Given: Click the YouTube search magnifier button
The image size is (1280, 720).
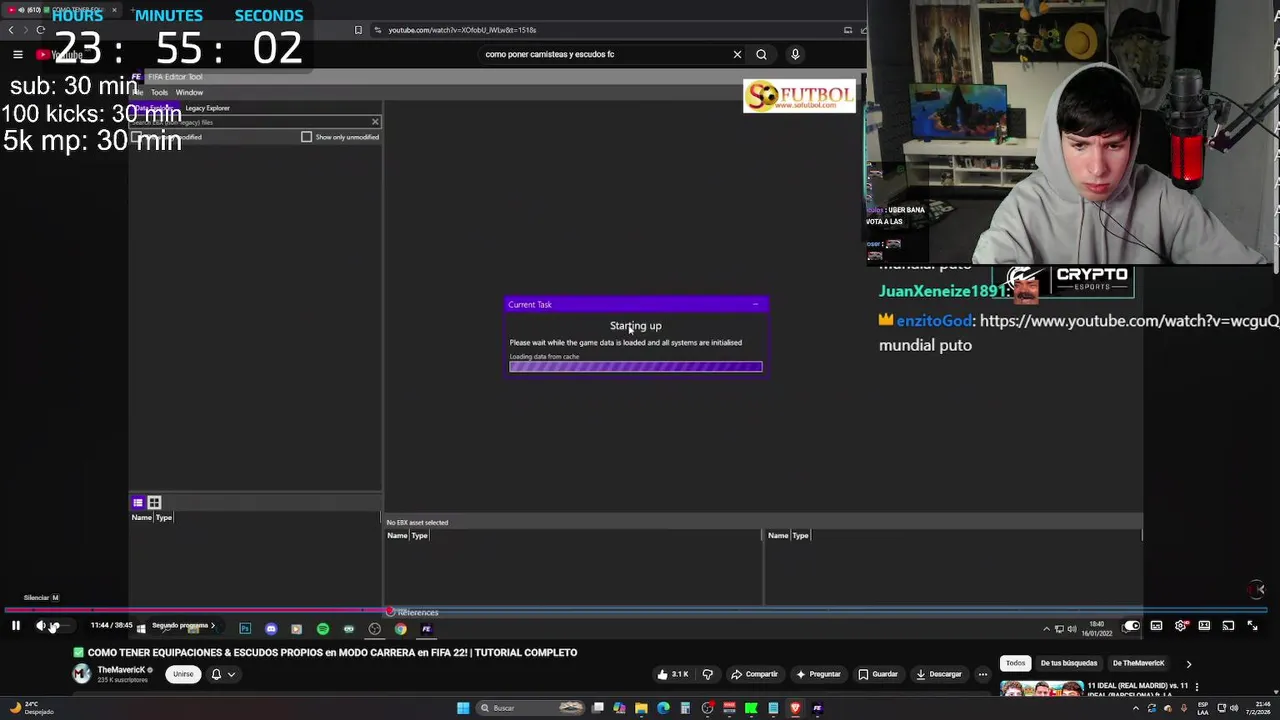Looking at the screenshot, I should coord(761,54).
